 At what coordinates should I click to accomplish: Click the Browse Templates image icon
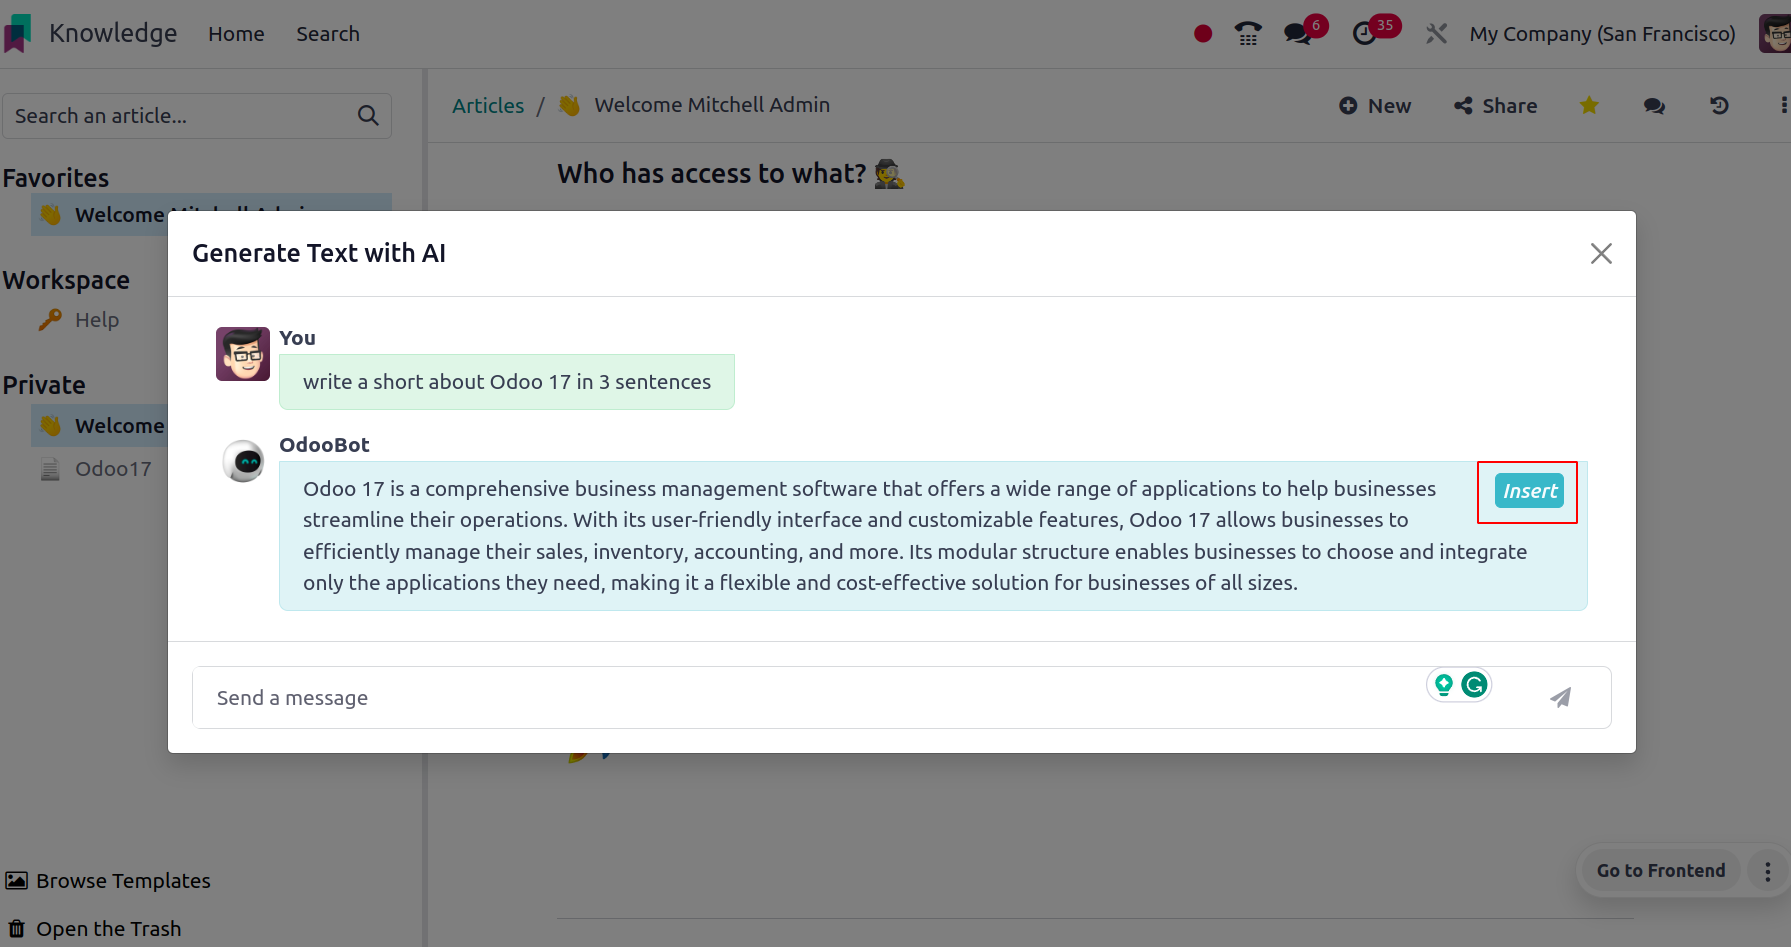[x=16, y=881]
